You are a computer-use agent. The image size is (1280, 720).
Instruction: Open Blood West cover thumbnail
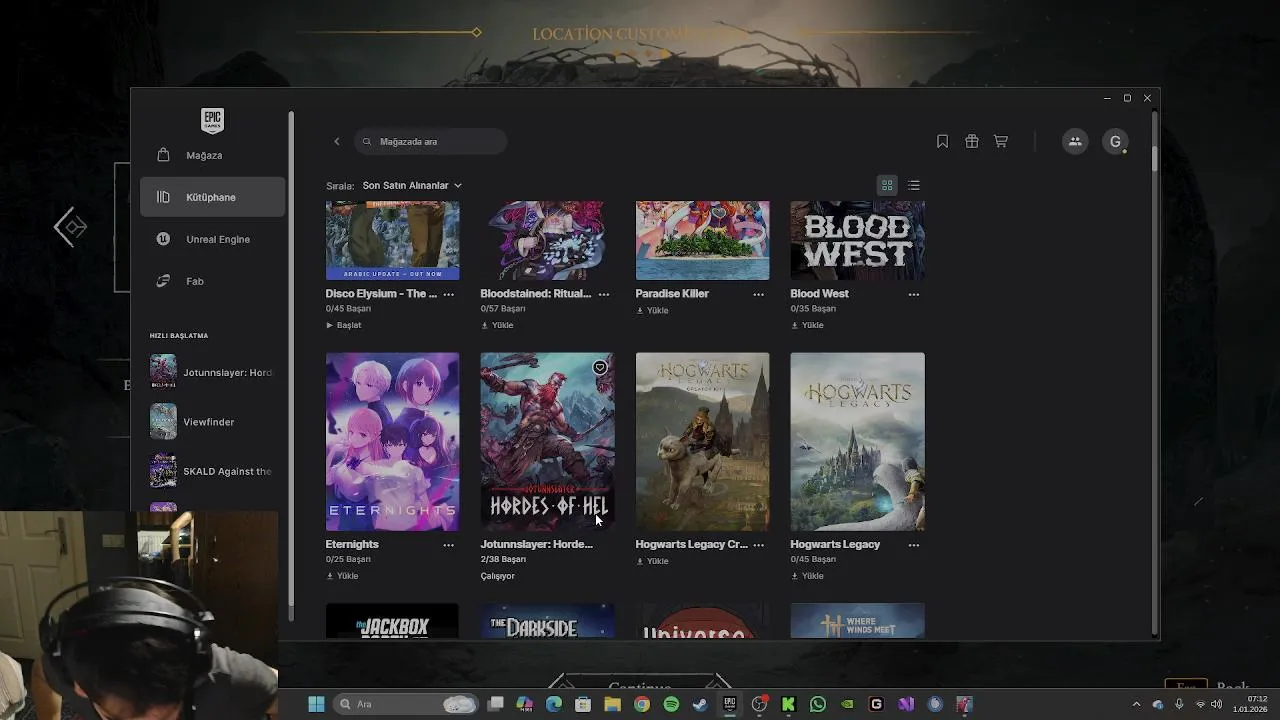[x=858, y=240]
